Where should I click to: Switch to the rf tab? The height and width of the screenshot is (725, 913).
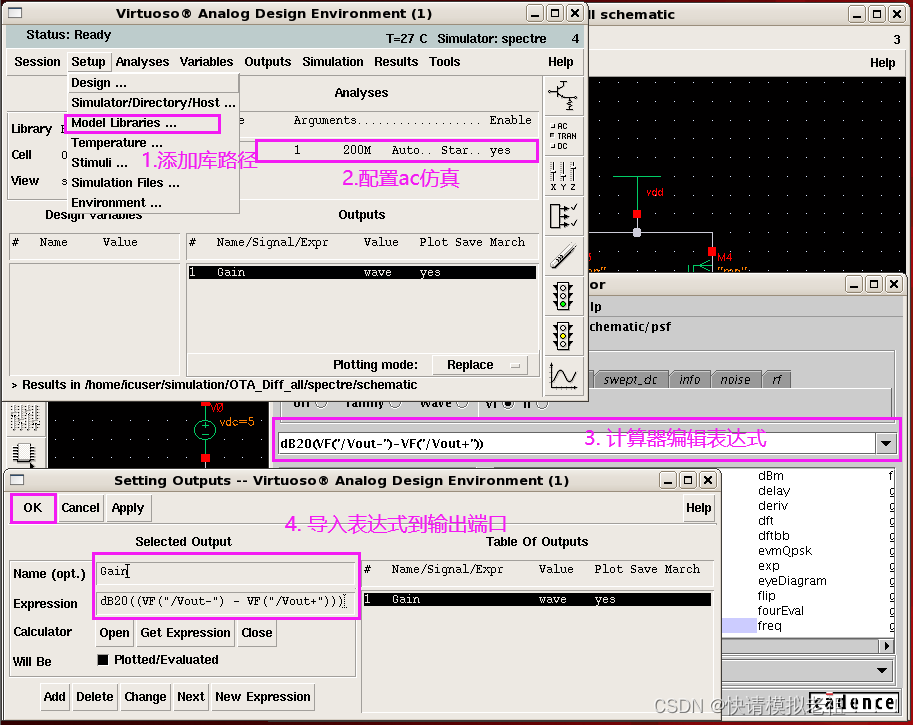(x=777, y=380)
